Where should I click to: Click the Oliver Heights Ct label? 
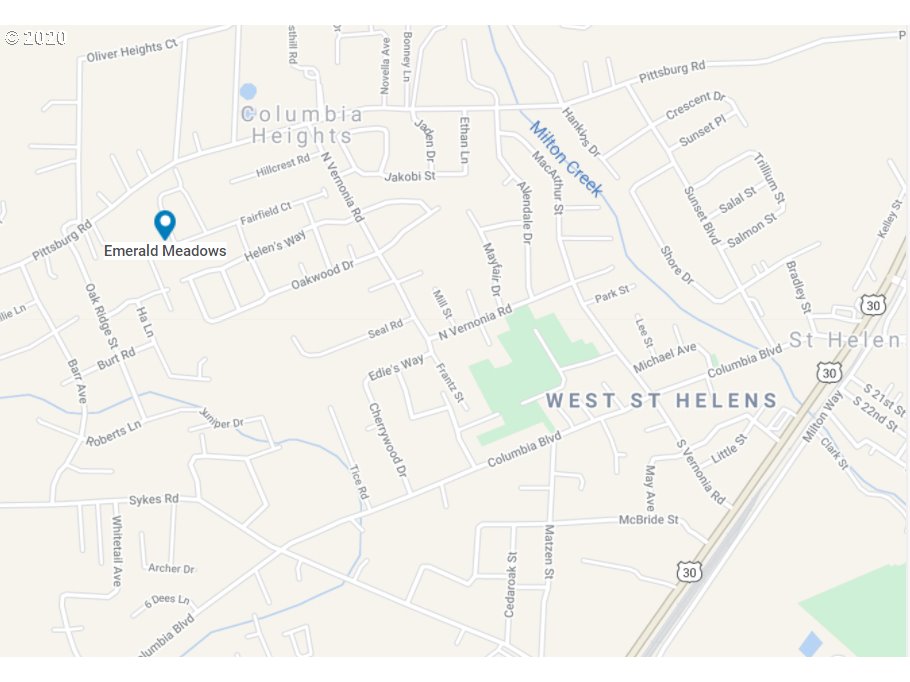point(132,50)
